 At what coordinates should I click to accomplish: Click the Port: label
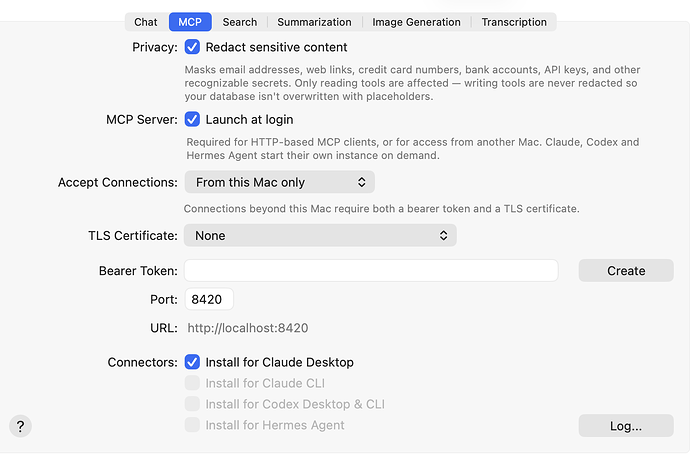(x=164, y=299)
